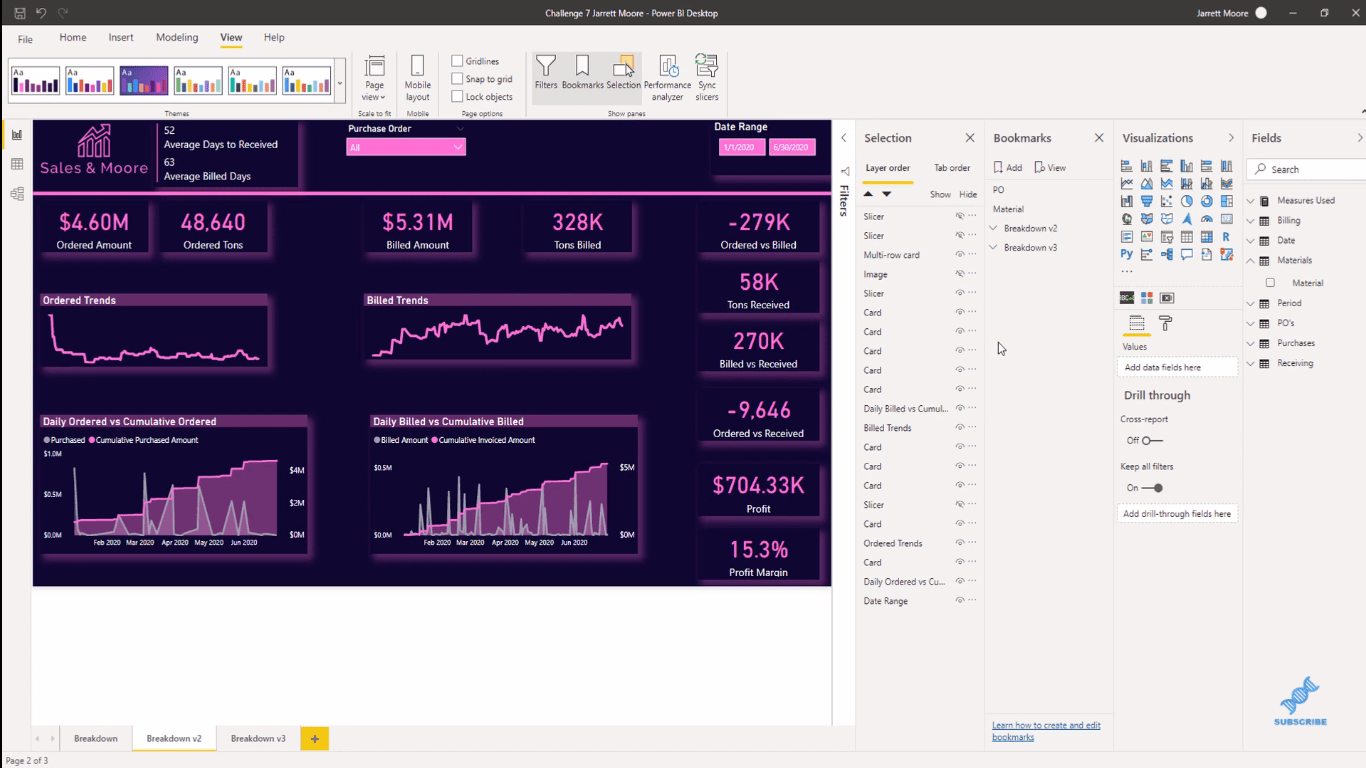Check the Lock objects option
1366x768 pixels.
tap(457, 97)
